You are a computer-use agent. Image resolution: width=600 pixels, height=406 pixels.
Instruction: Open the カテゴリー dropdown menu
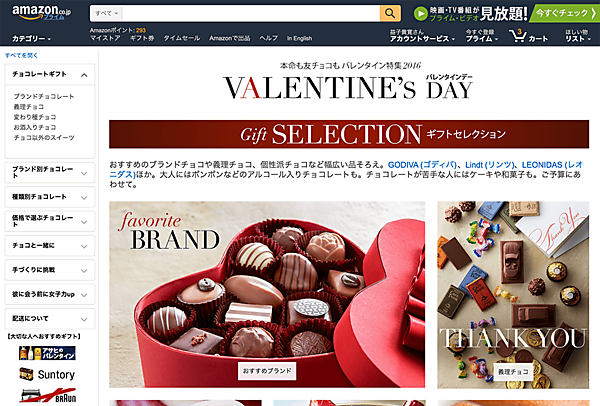[x=31, y=39]
